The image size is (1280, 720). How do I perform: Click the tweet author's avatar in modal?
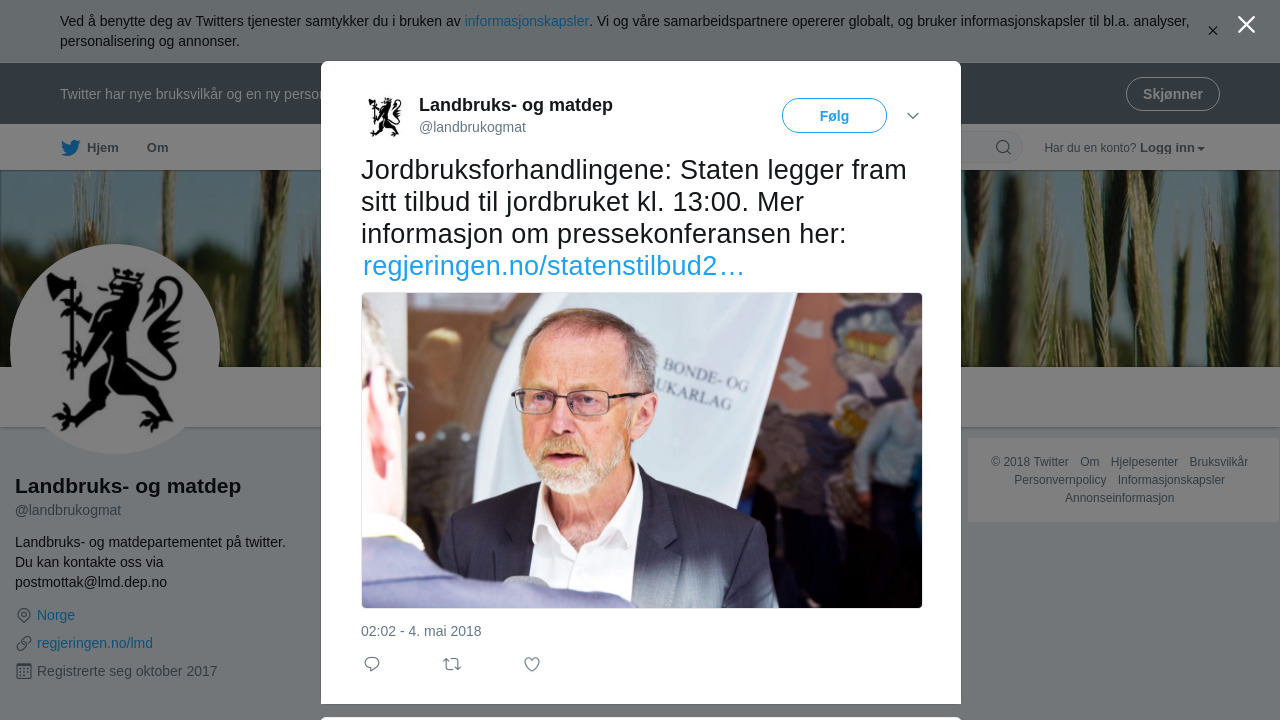(385, 116)
